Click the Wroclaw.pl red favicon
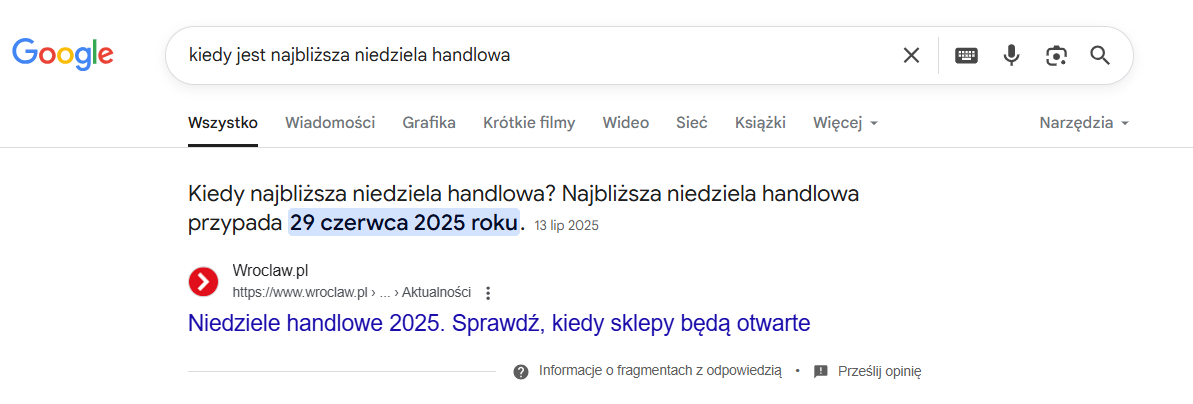Screen dimensions: 1193x404 point(203,282)
